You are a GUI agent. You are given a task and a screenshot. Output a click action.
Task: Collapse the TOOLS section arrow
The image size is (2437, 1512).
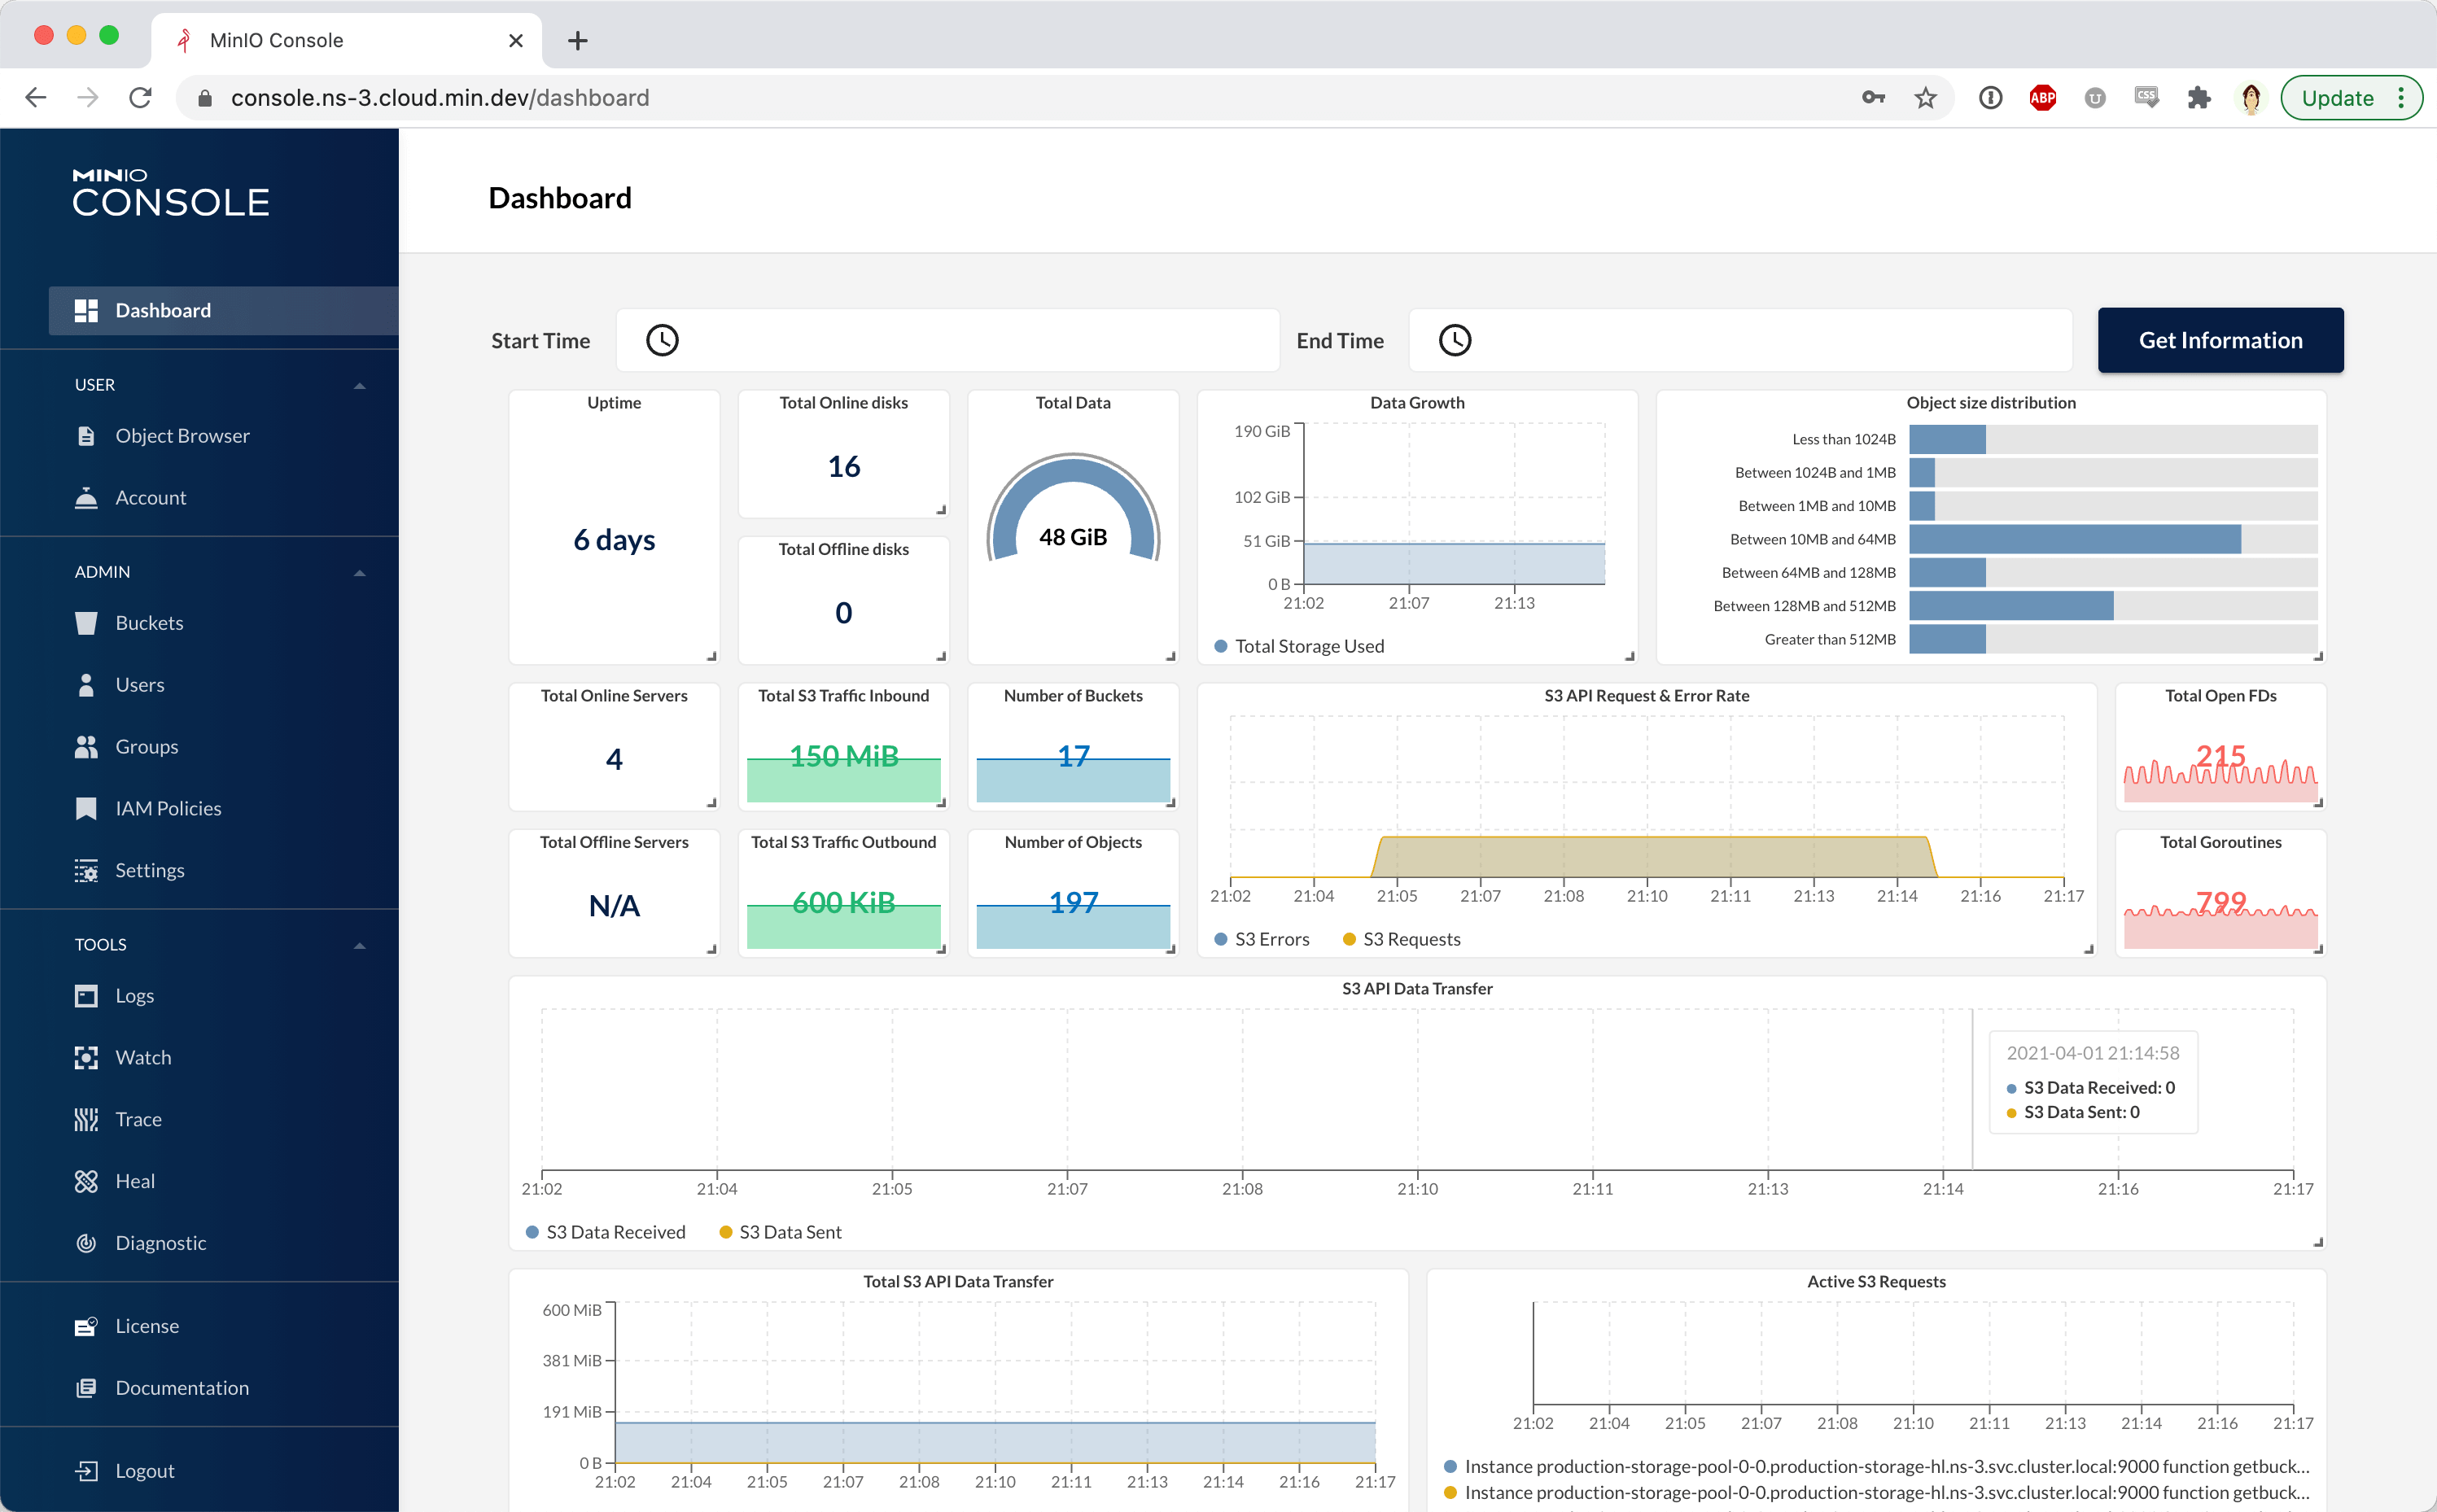tap(360, 945)
